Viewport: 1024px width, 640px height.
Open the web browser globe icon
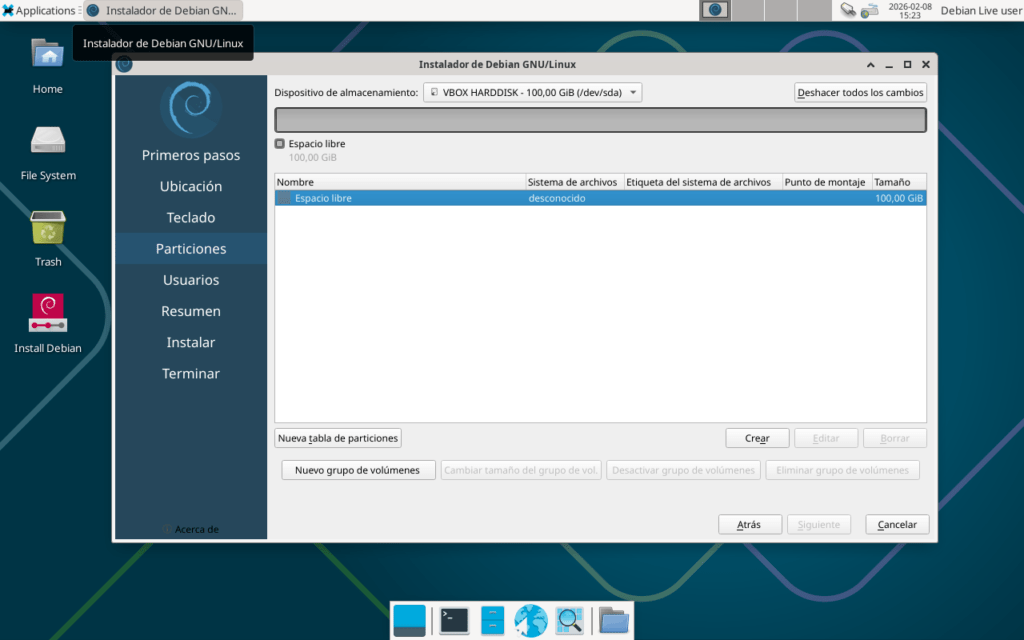[x=531, y=621]
